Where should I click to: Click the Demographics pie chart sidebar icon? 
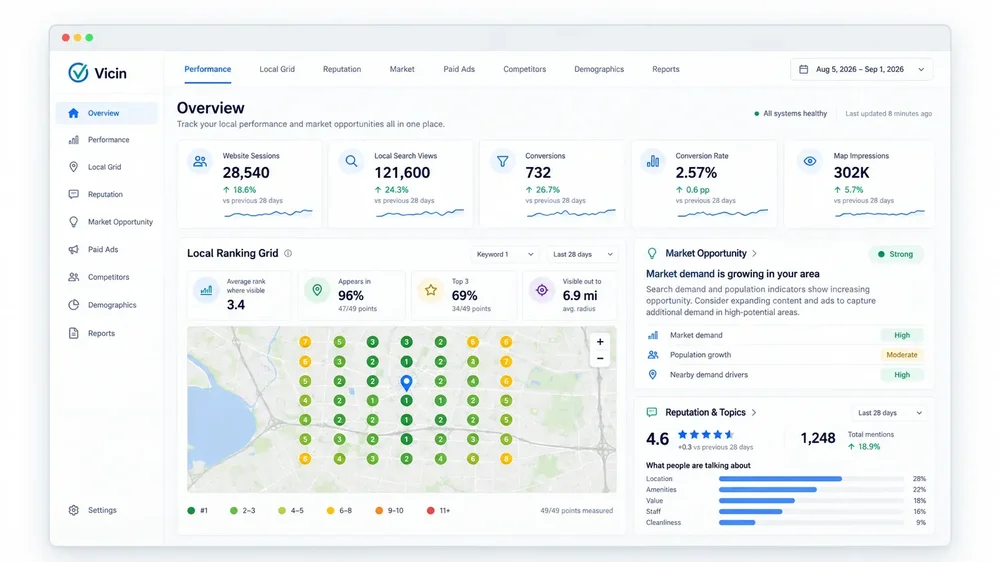pos(73,305)
